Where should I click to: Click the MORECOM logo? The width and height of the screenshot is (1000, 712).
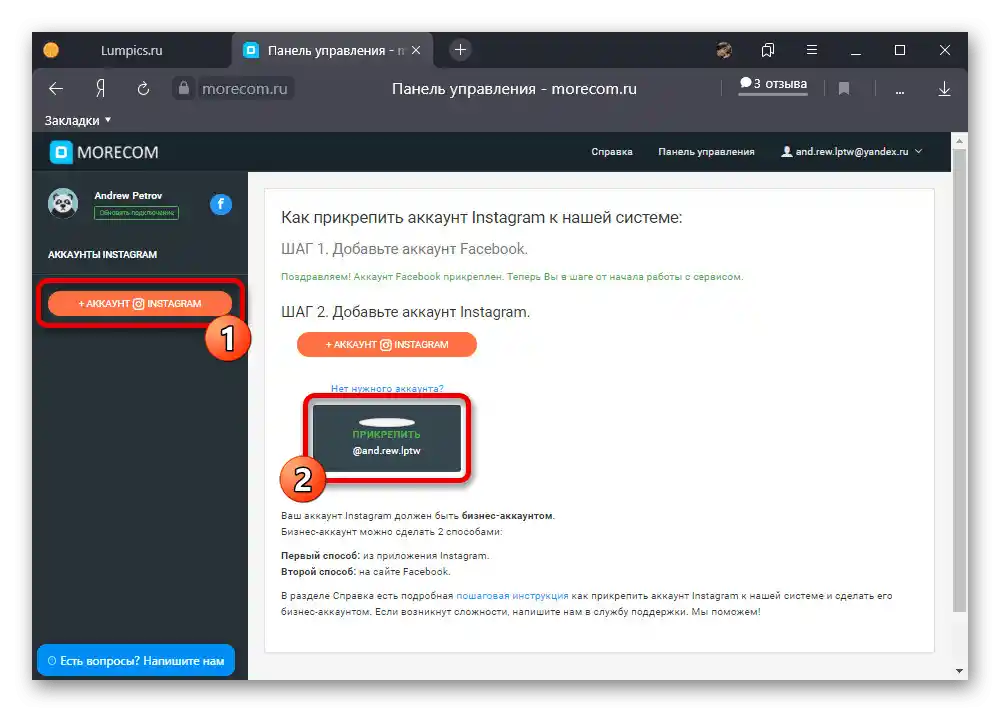[x=104, y=152]
